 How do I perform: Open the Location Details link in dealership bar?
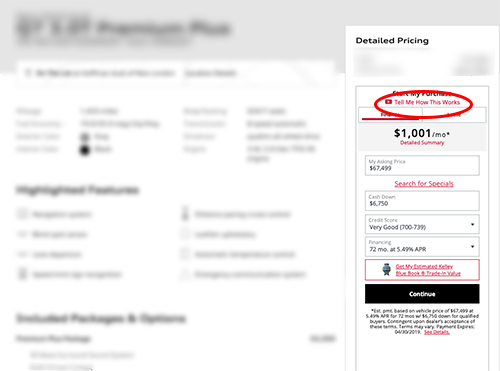pos(211,73)
